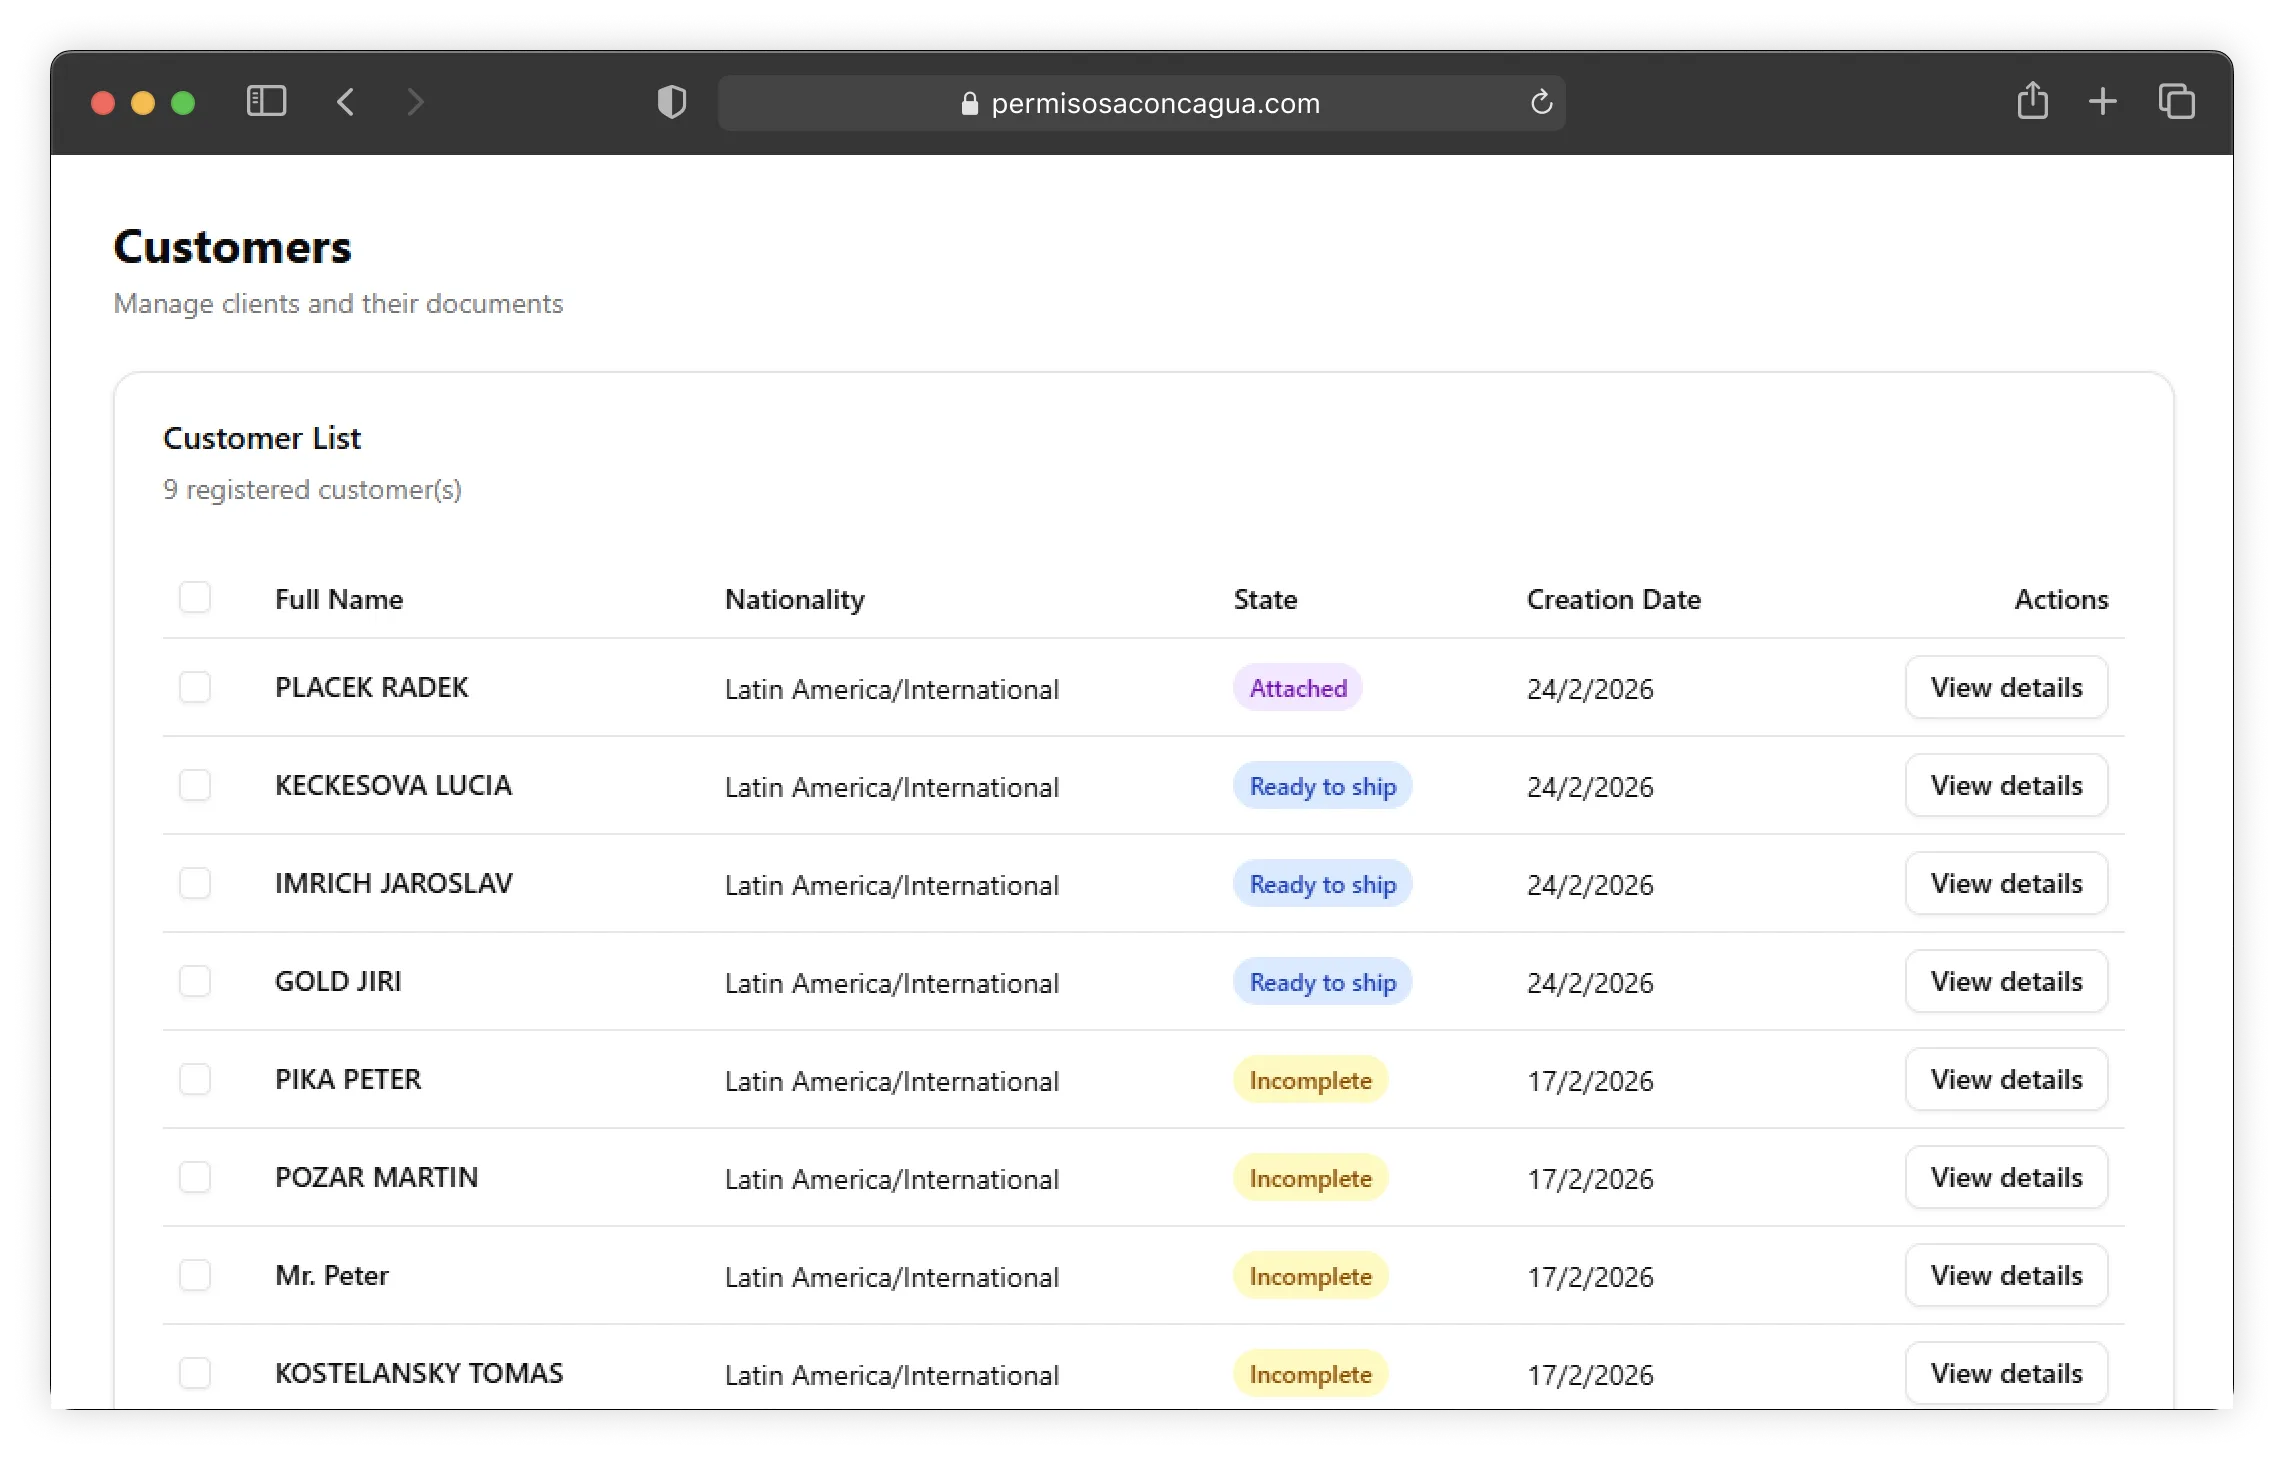This screenshot has width=2284, height=1460.
Task: Tick the checkbox for GOLD JIRI
Action: pyautogui.click(x=195, y=981)
